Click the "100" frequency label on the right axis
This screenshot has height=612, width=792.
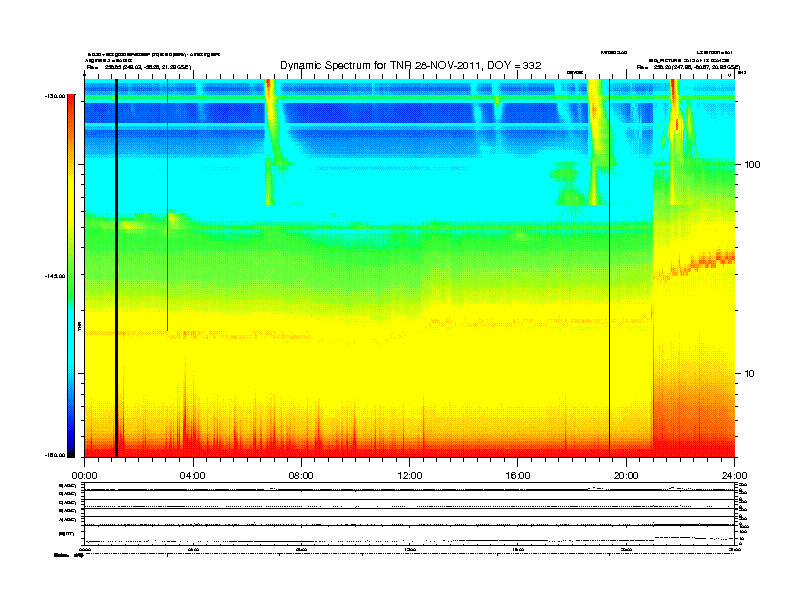(752, 165)
